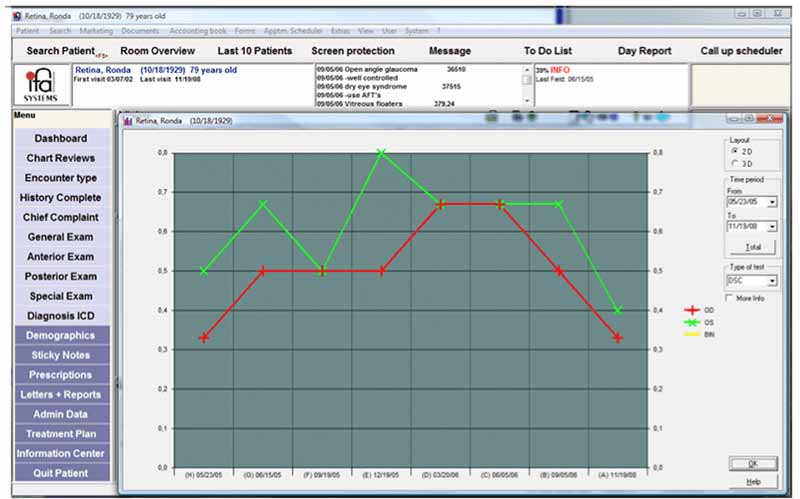800x499 pixels.
Task: Click Call up scheduler
Action: (x=741, y=51)
